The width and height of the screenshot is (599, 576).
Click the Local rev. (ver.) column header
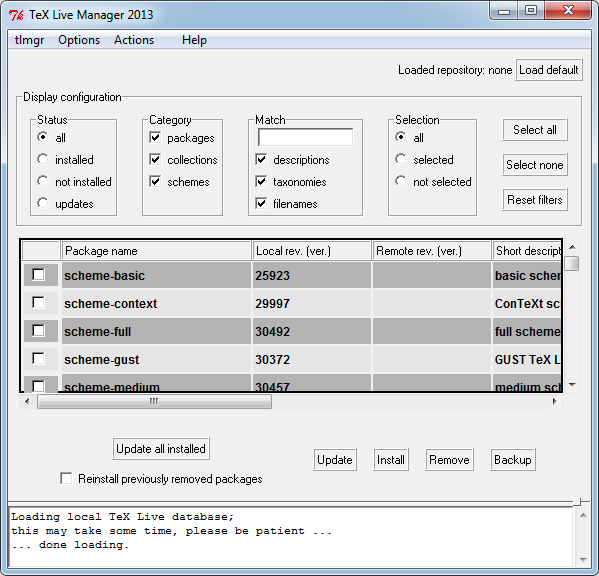pyautogui.click(x=311, y=251)
